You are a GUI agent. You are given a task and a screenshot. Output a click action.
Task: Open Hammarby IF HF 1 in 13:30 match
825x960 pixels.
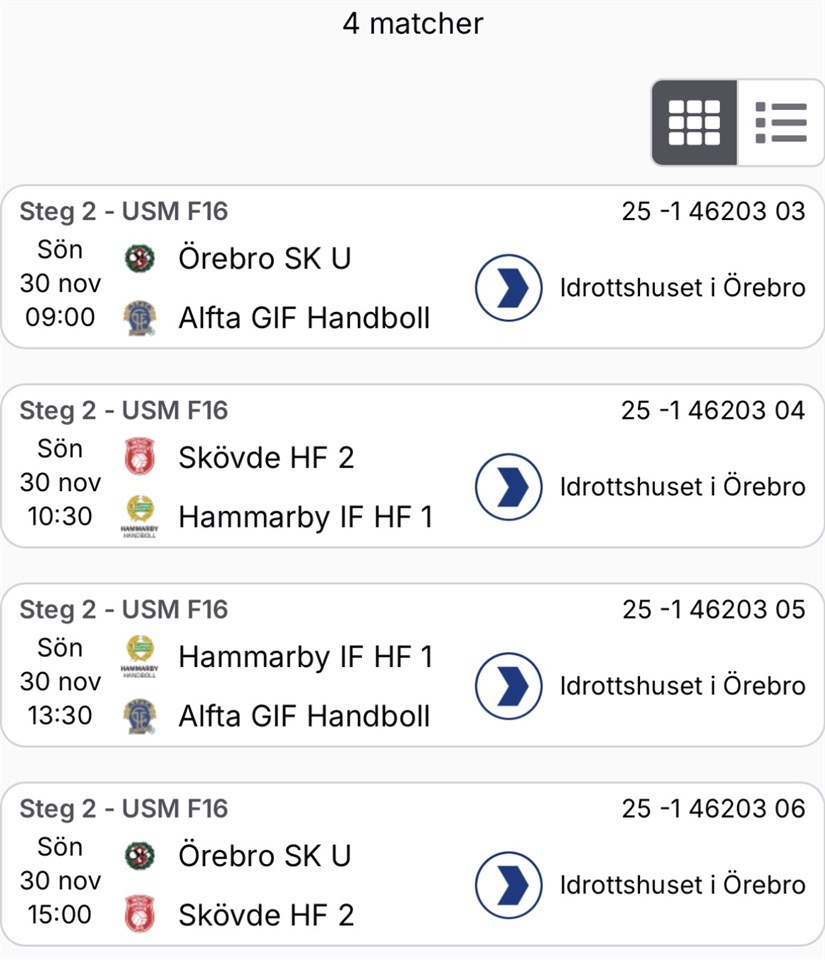pyautogui.click(x=305, y=657)
